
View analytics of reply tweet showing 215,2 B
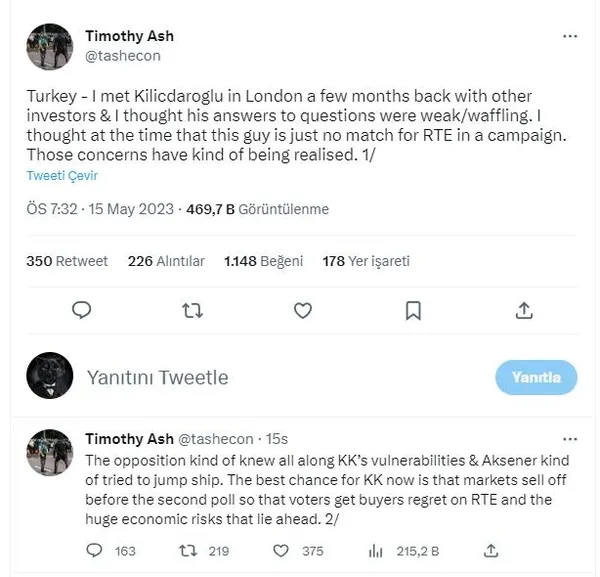(x=375, y=551)
